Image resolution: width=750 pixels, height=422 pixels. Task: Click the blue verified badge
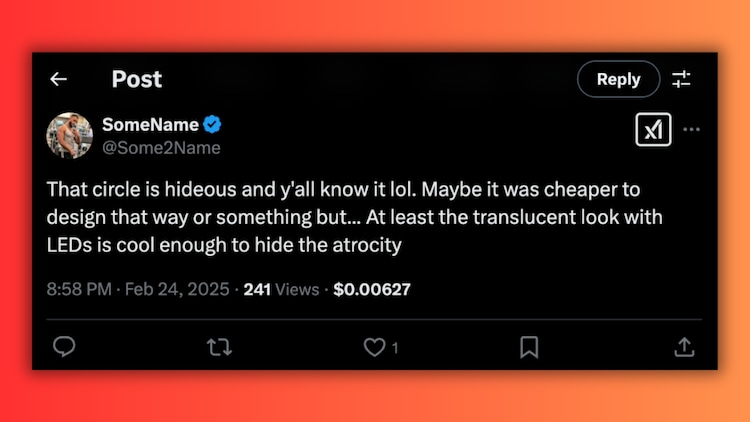tap(213, 125)
